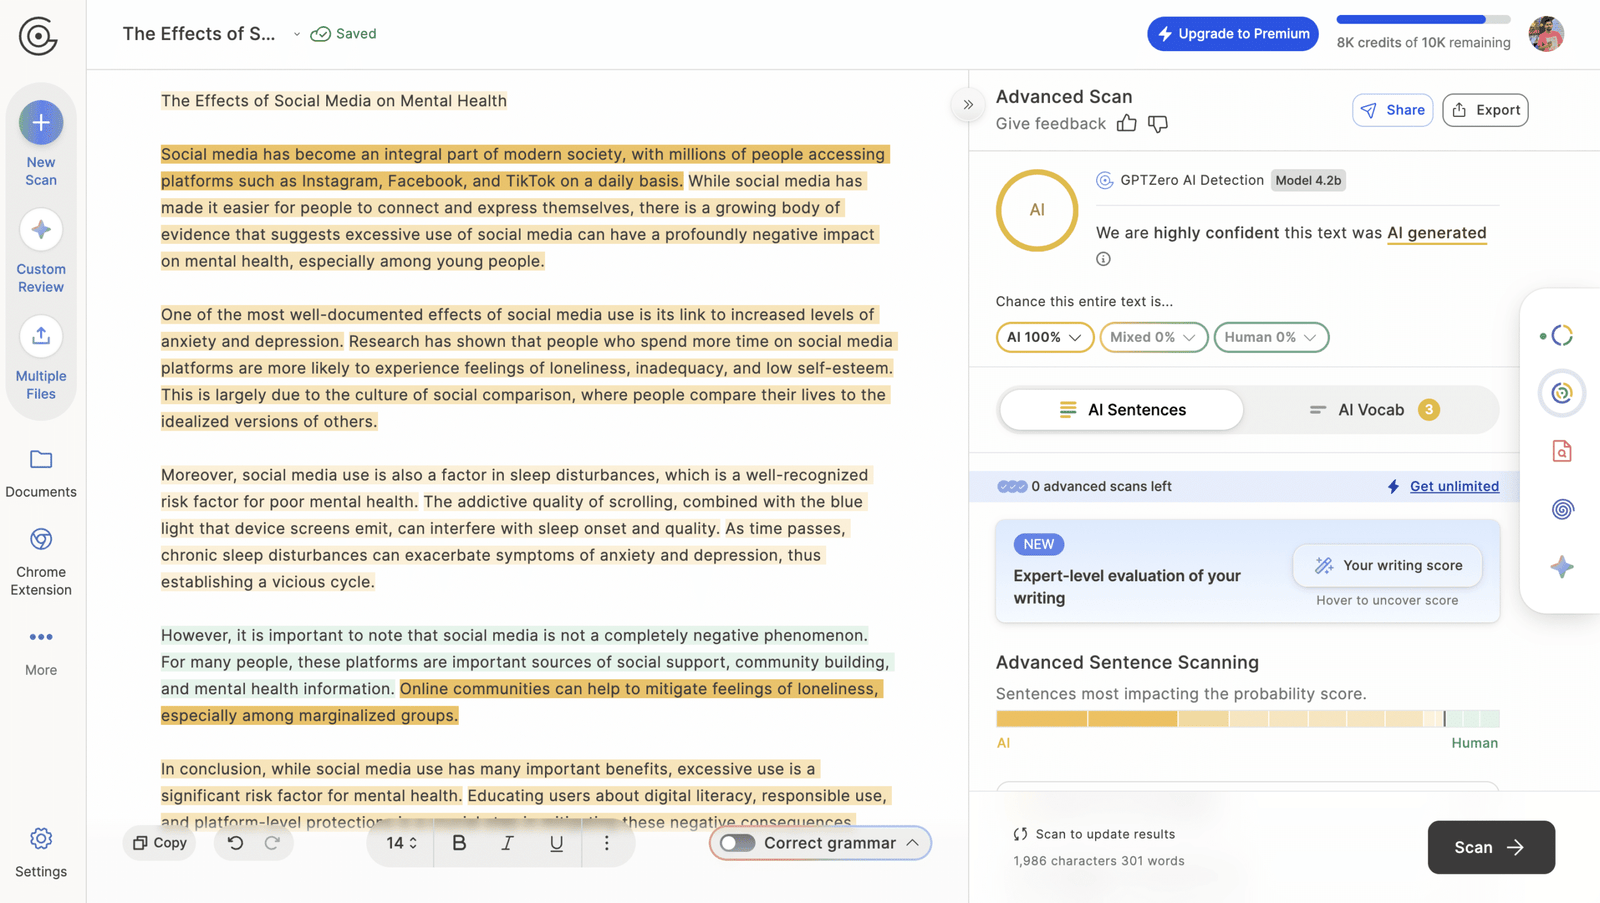Open Multiple Files upload icon
Screen dimensions: 1600x903
41,337
